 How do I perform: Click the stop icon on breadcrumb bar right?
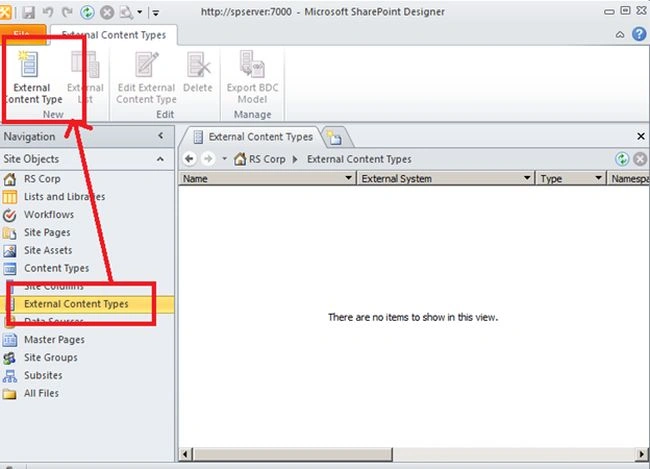pos(640,159)
